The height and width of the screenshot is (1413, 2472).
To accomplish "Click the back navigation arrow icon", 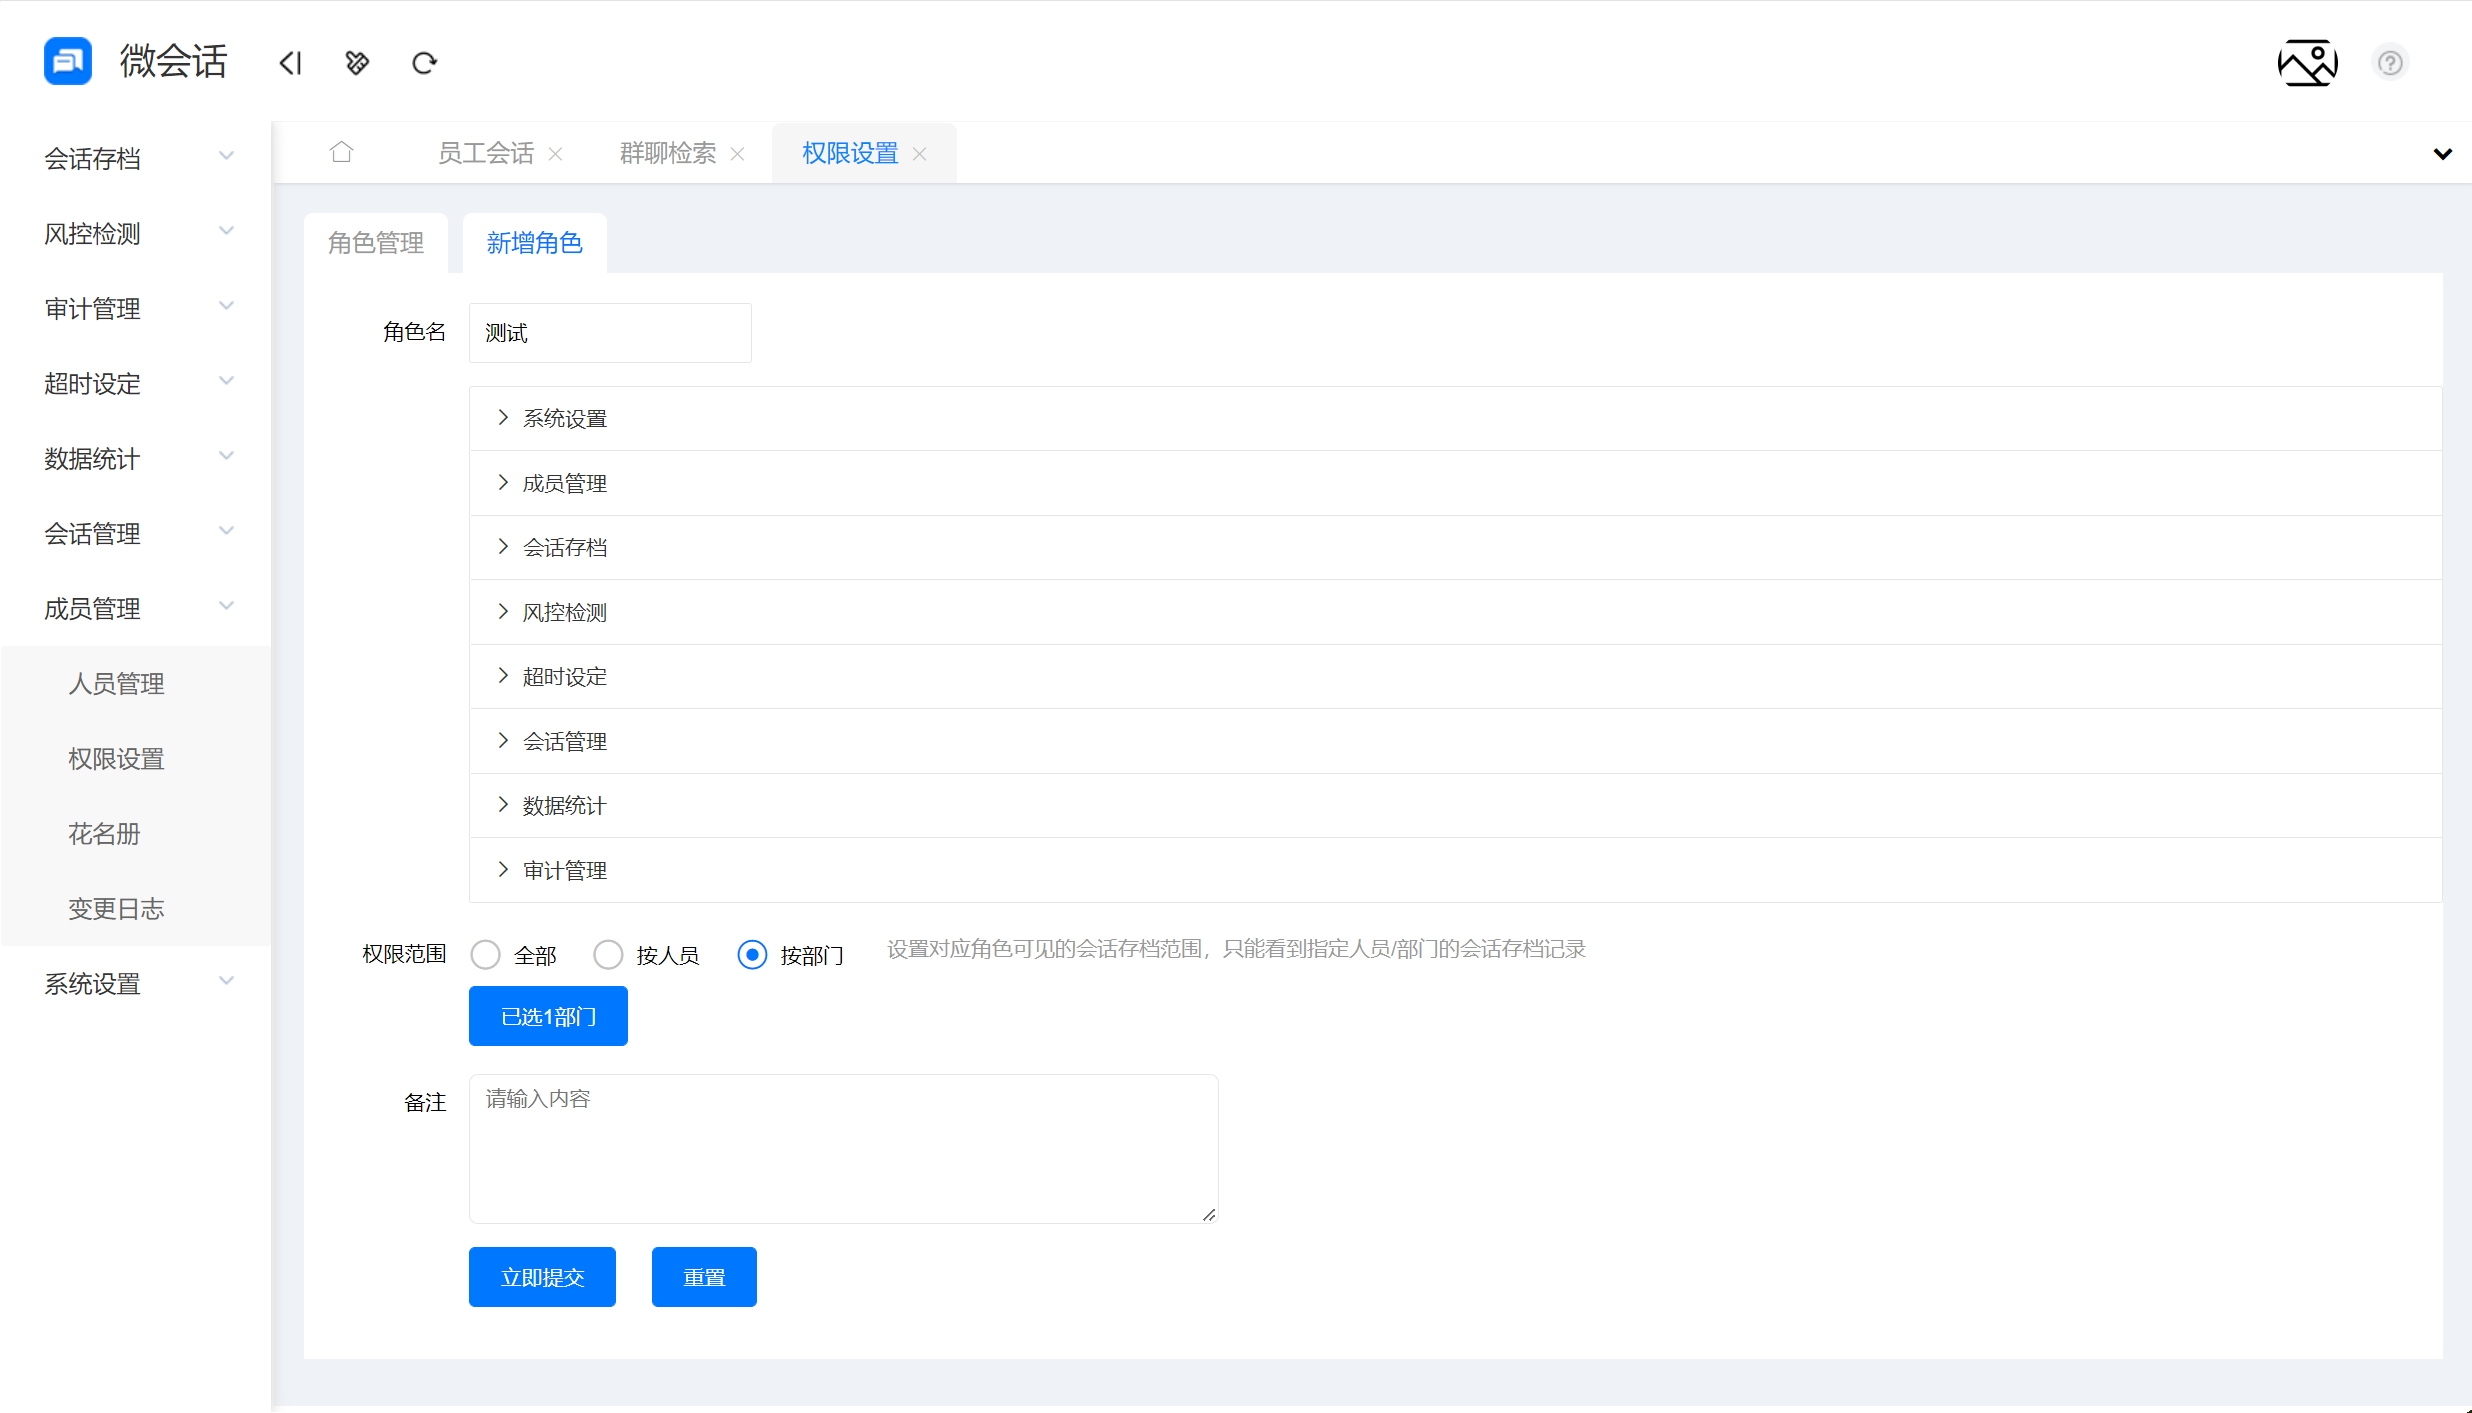I will tap(290, 62).
